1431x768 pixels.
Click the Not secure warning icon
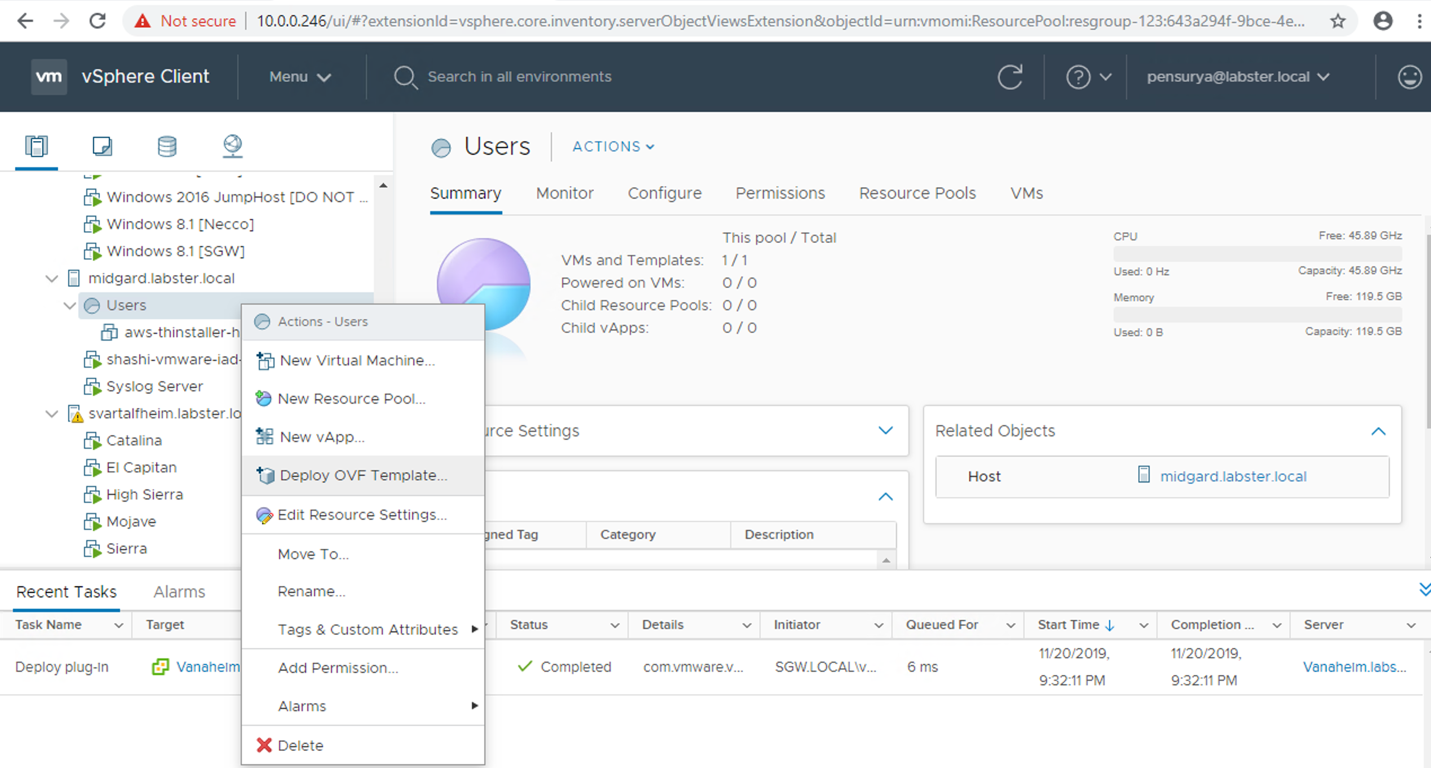click(142, 19)
